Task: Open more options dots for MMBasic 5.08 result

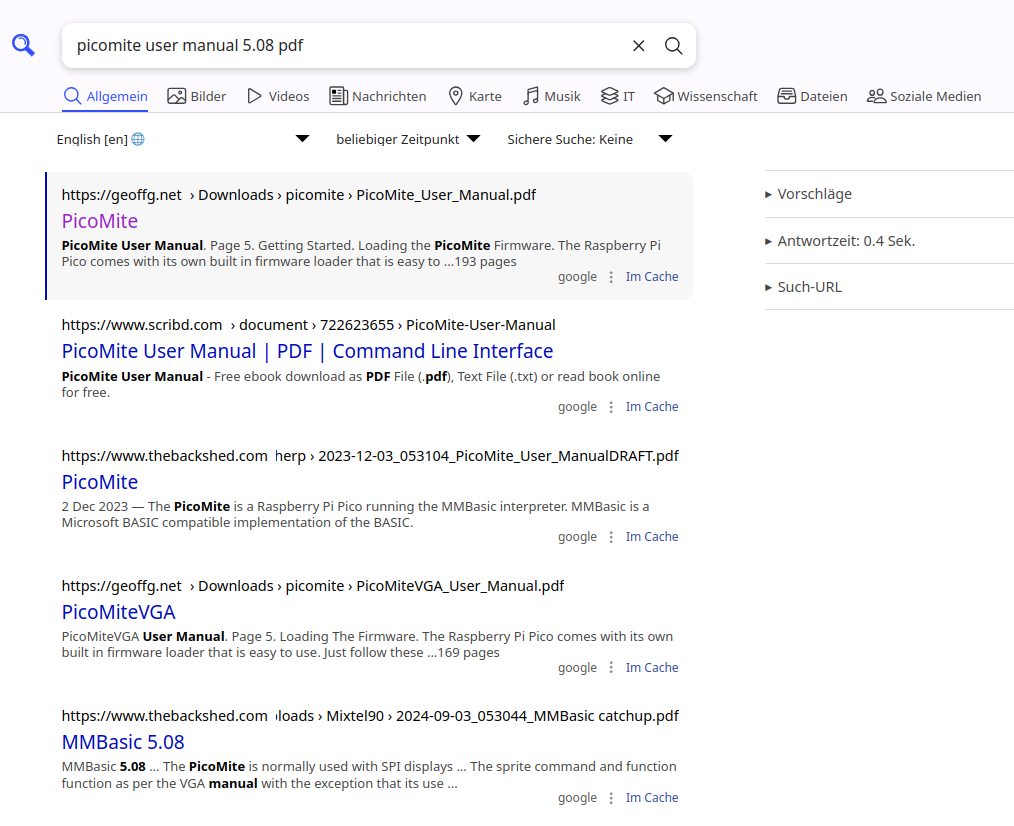Action: point(611,798)
